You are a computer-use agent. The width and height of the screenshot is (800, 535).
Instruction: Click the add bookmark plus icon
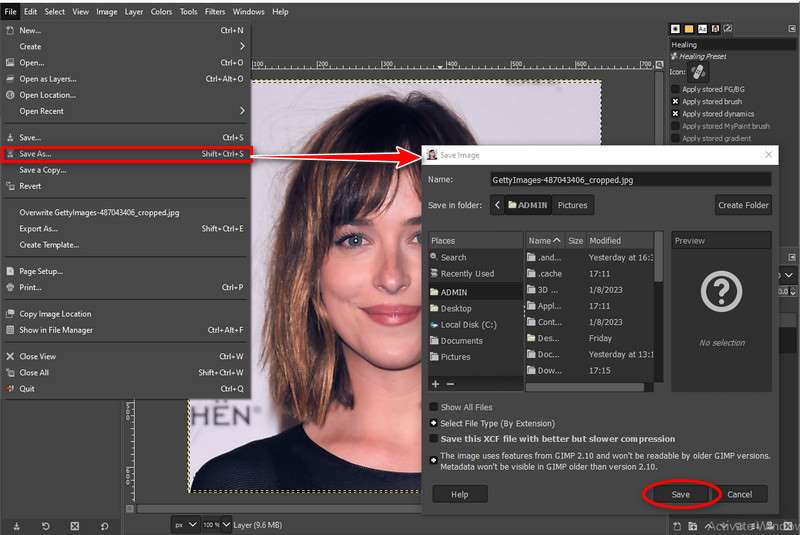tap(435, 384)
